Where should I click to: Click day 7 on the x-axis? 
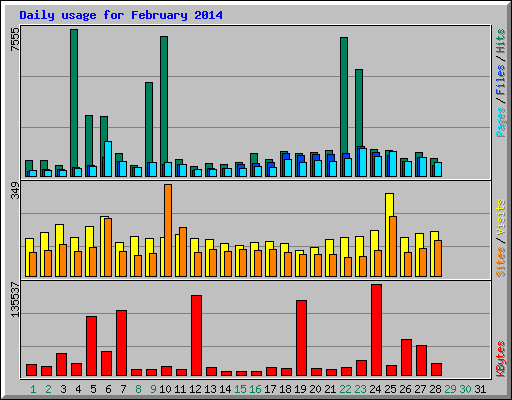coord(123,389)
